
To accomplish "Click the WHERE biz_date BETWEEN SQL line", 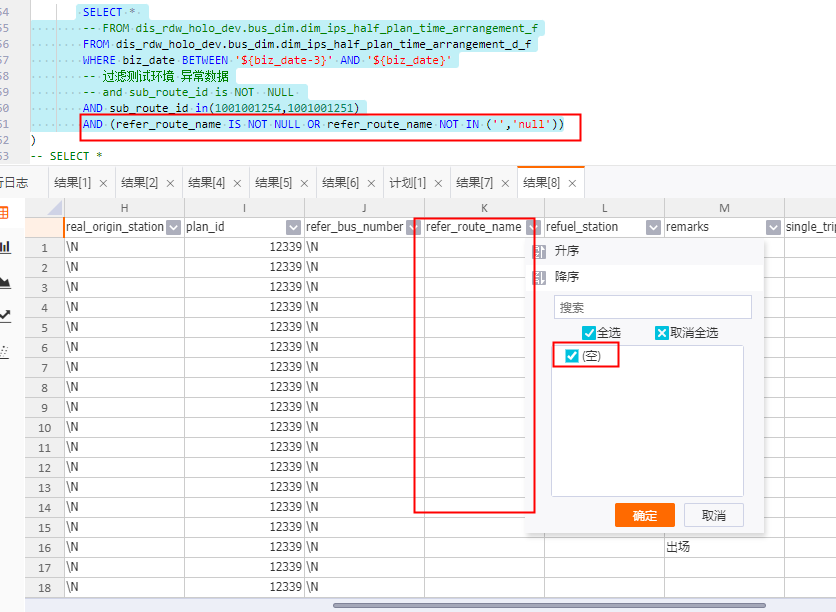I will click(267, 60).
